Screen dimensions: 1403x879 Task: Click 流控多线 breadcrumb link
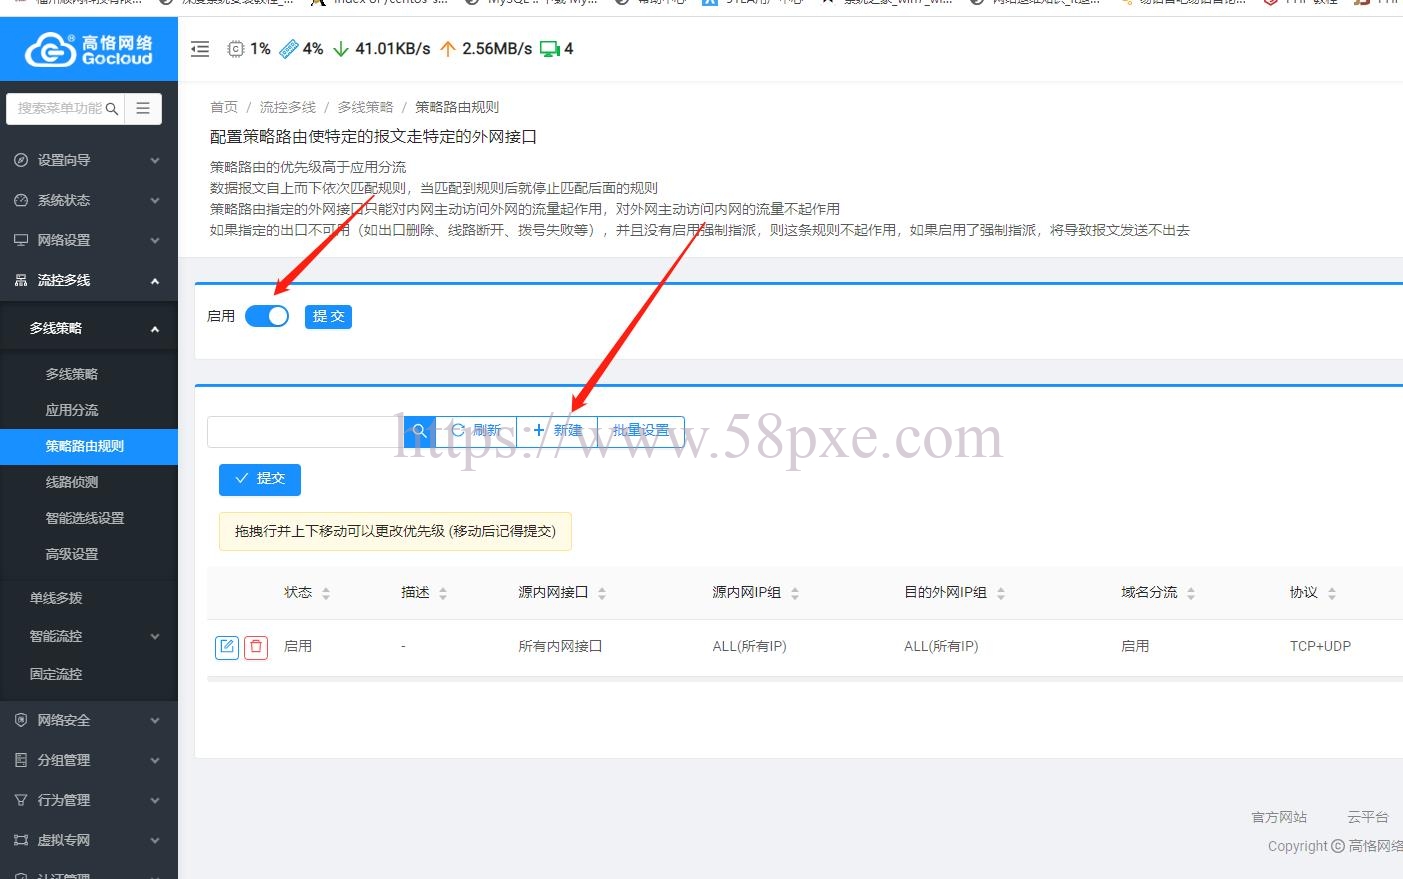(288, 107)
